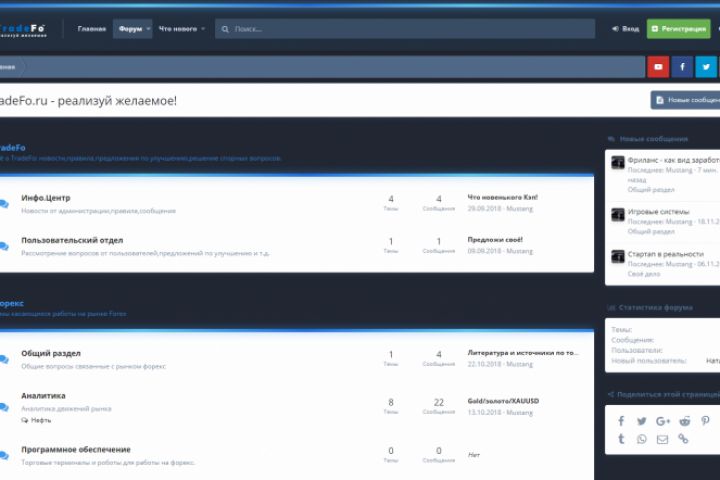720x480 pixels.
Task: Copy page link via chain icon
Action: [683, 439]
